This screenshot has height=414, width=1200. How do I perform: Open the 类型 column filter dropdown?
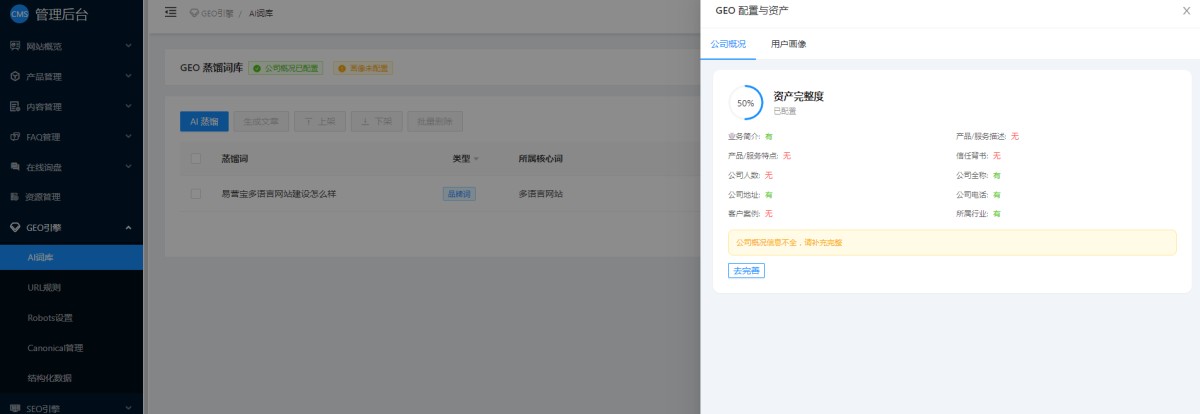476,159
